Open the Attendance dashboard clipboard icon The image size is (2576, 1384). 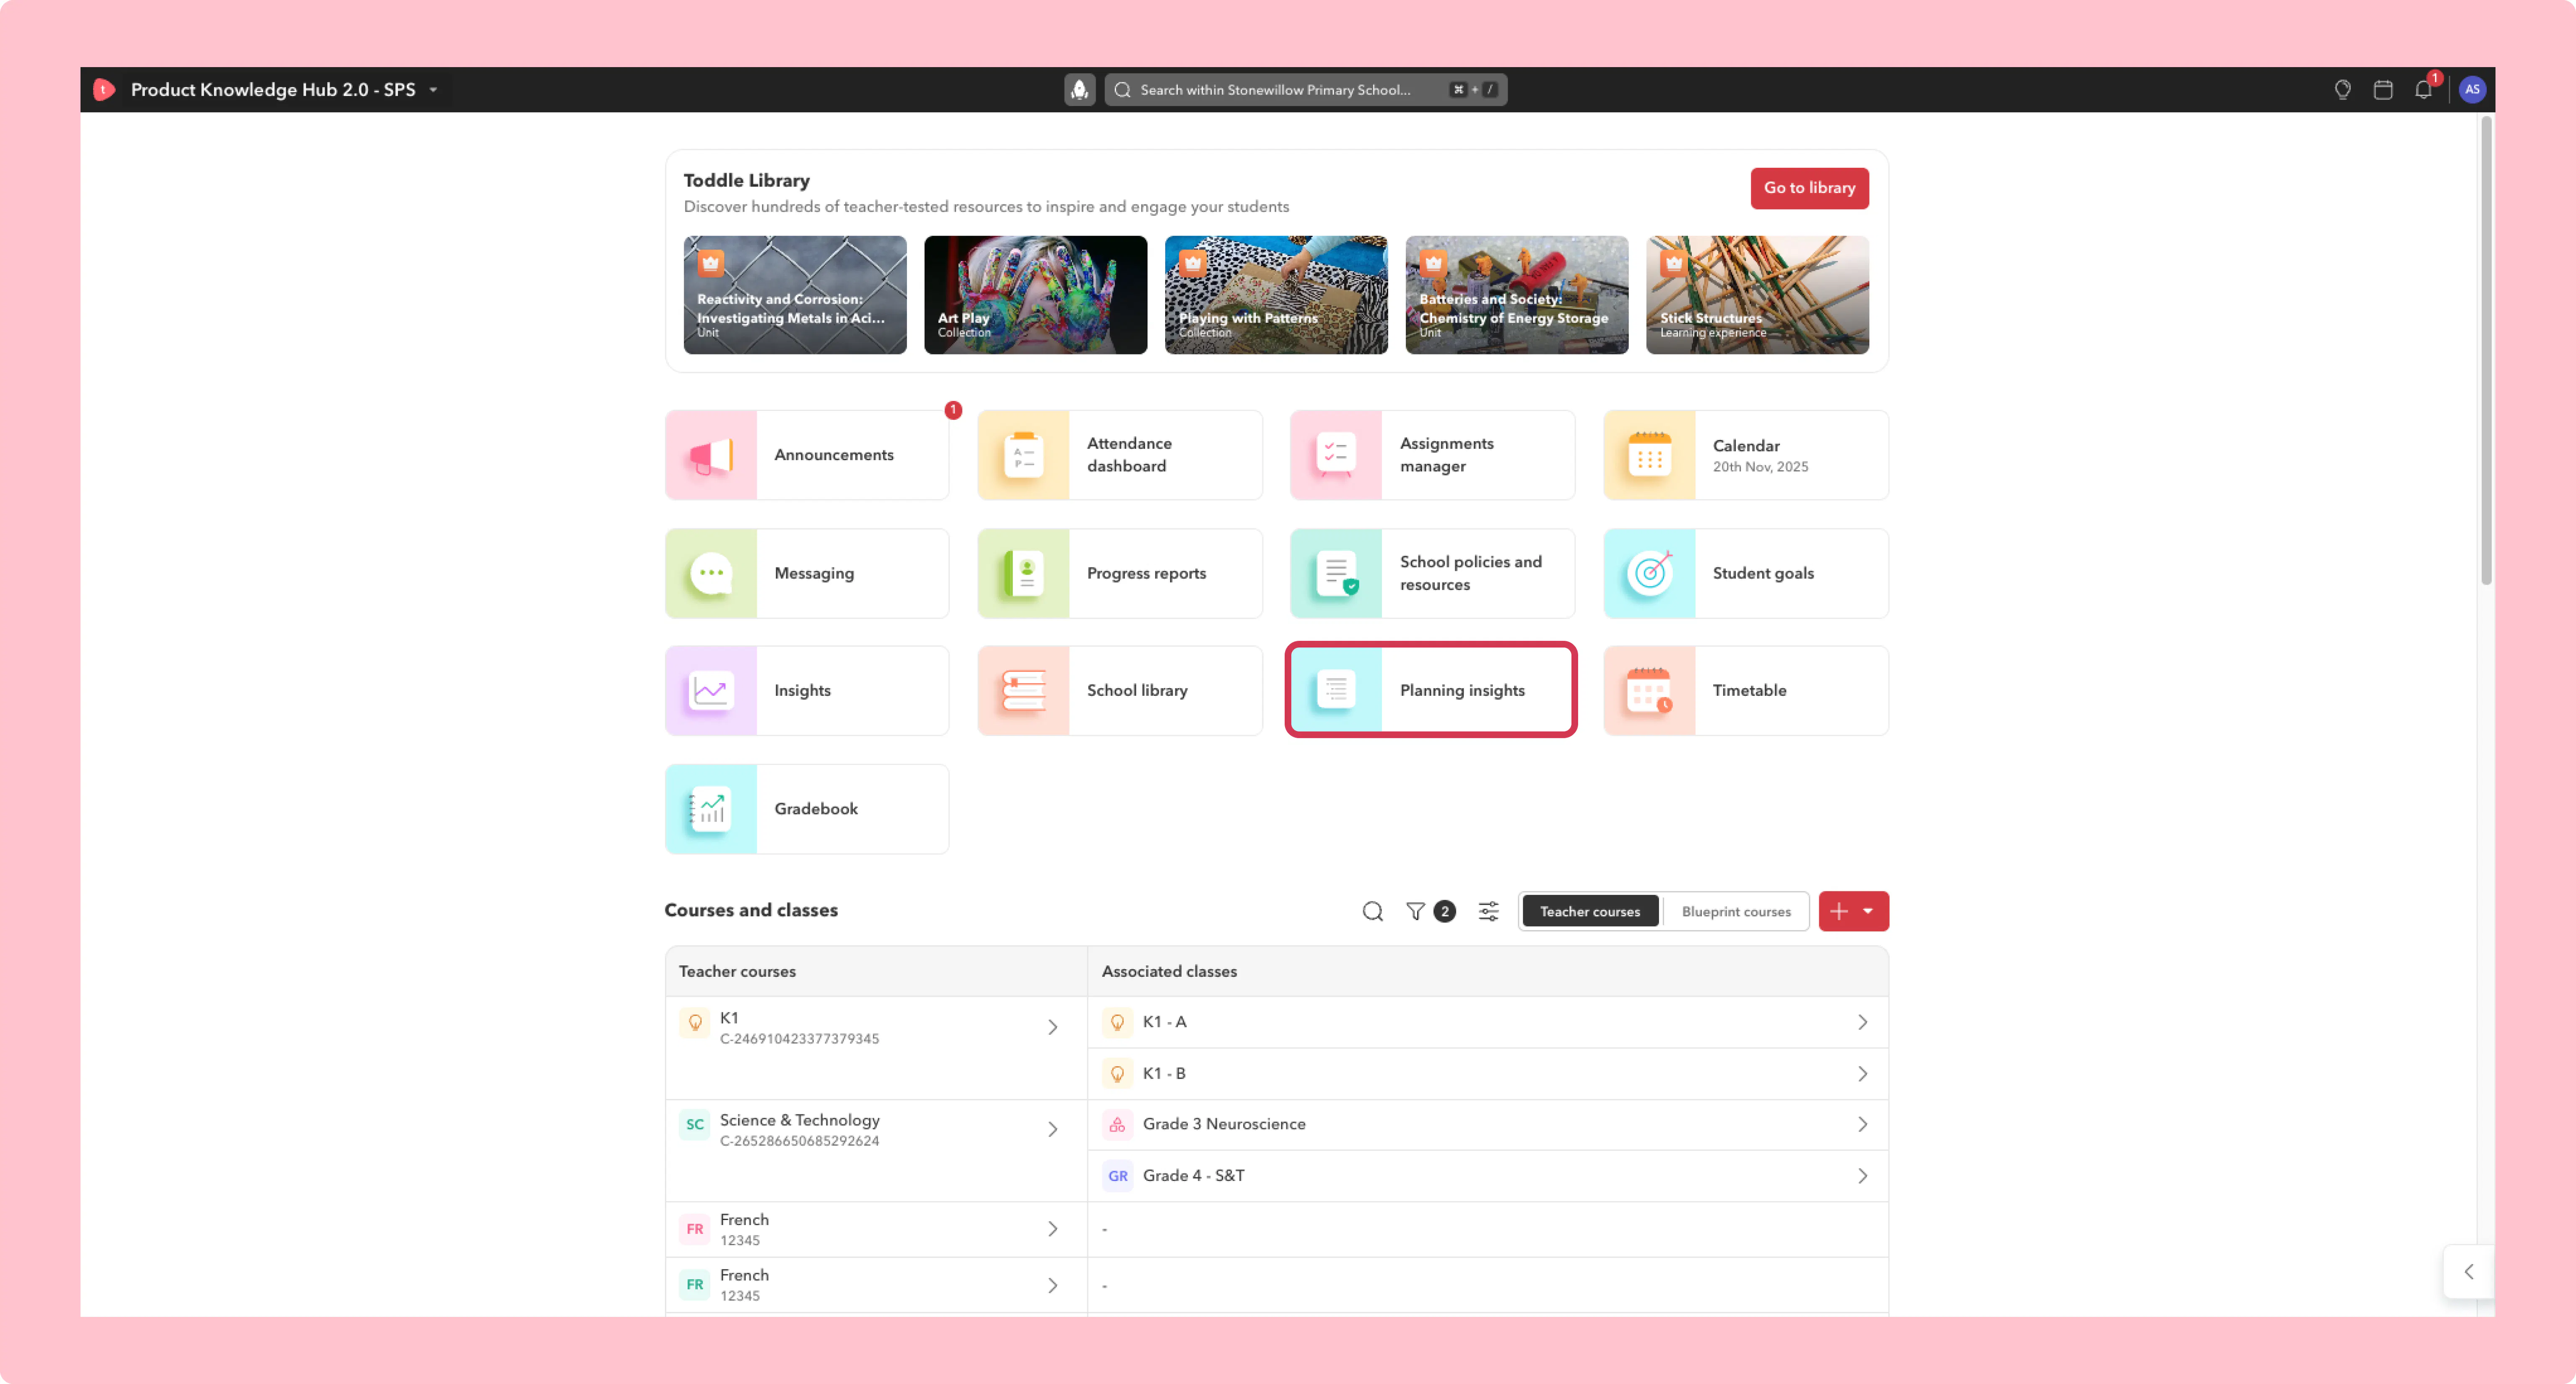coord(1024,456)
